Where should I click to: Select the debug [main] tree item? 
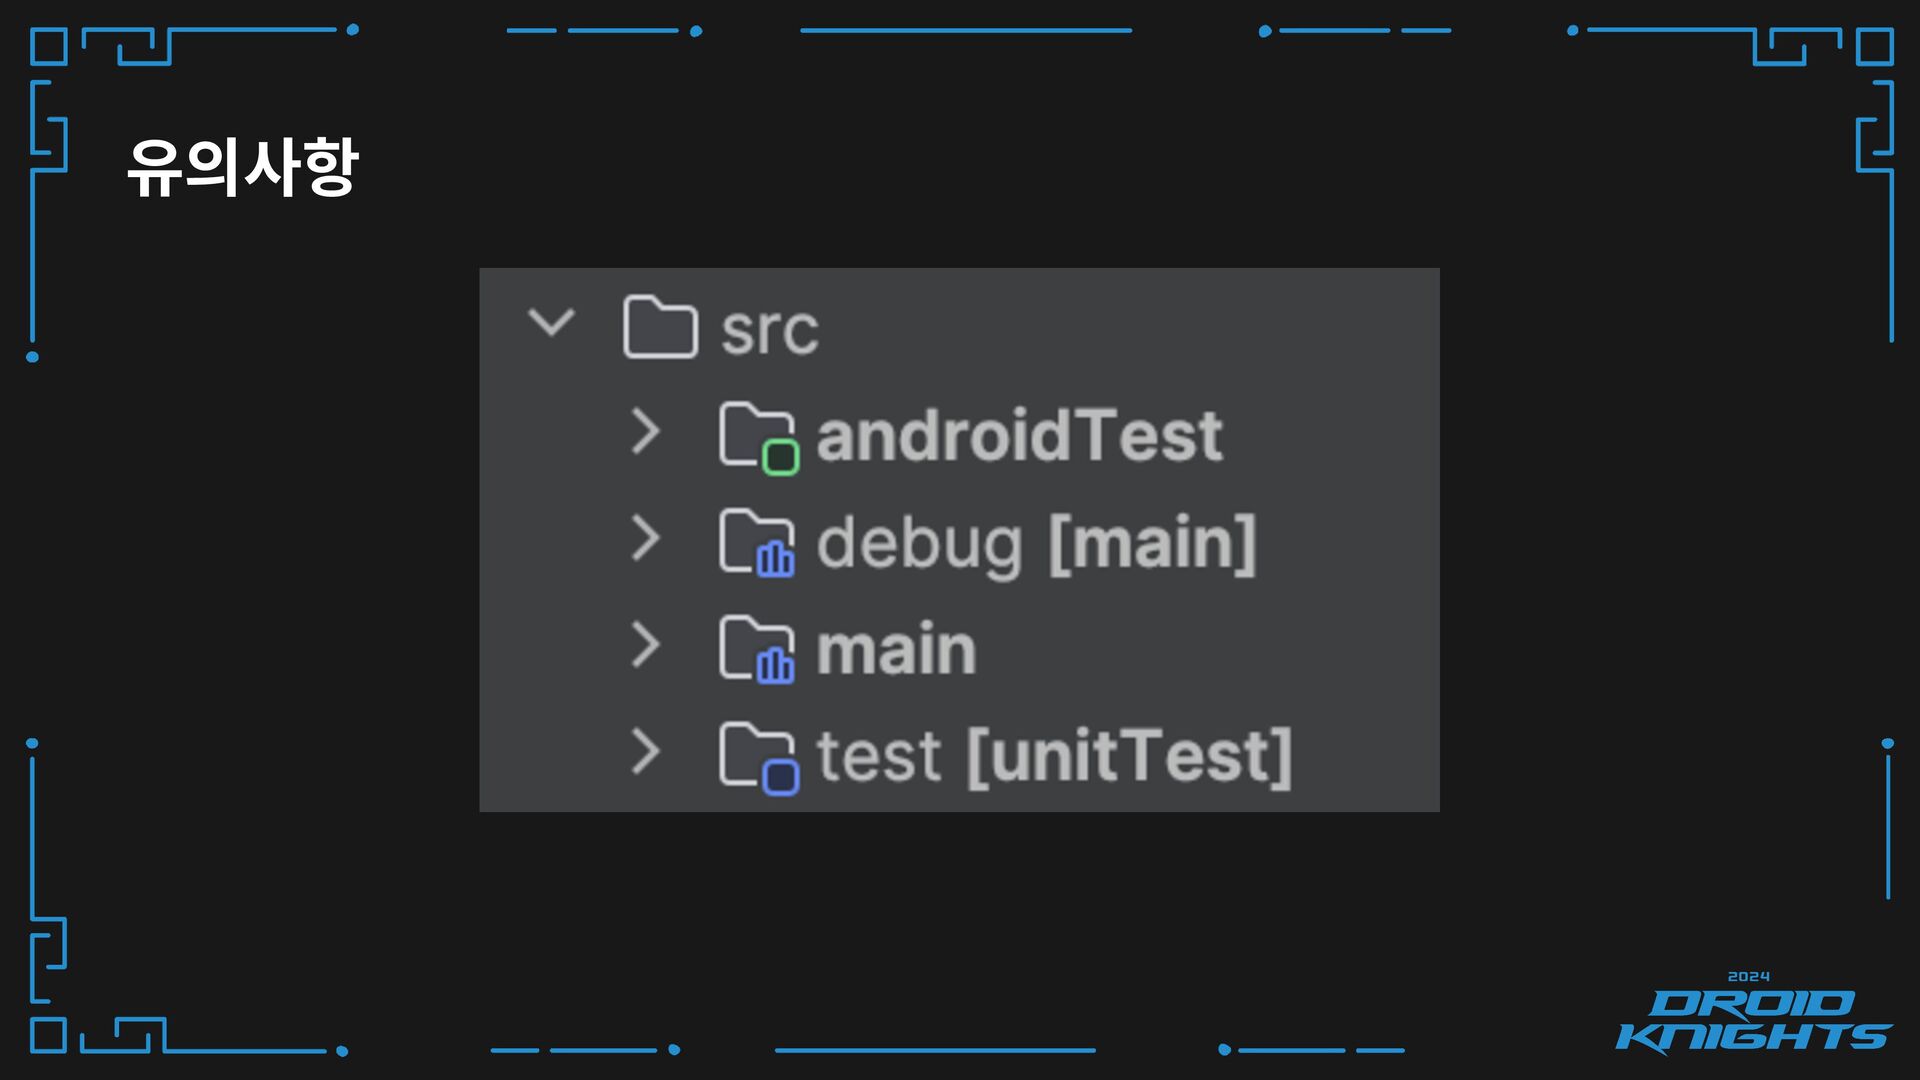1036,544
